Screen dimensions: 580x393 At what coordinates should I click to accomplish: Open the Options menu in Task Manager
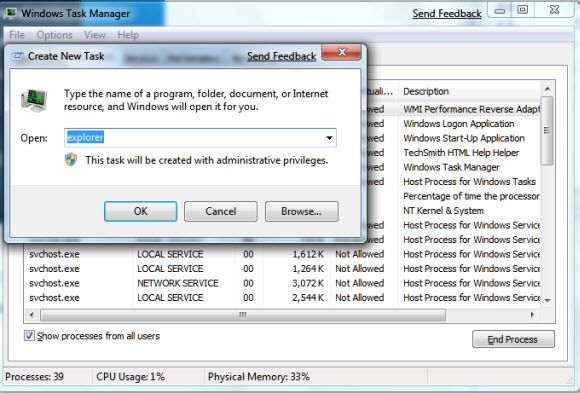coord(54,35)
